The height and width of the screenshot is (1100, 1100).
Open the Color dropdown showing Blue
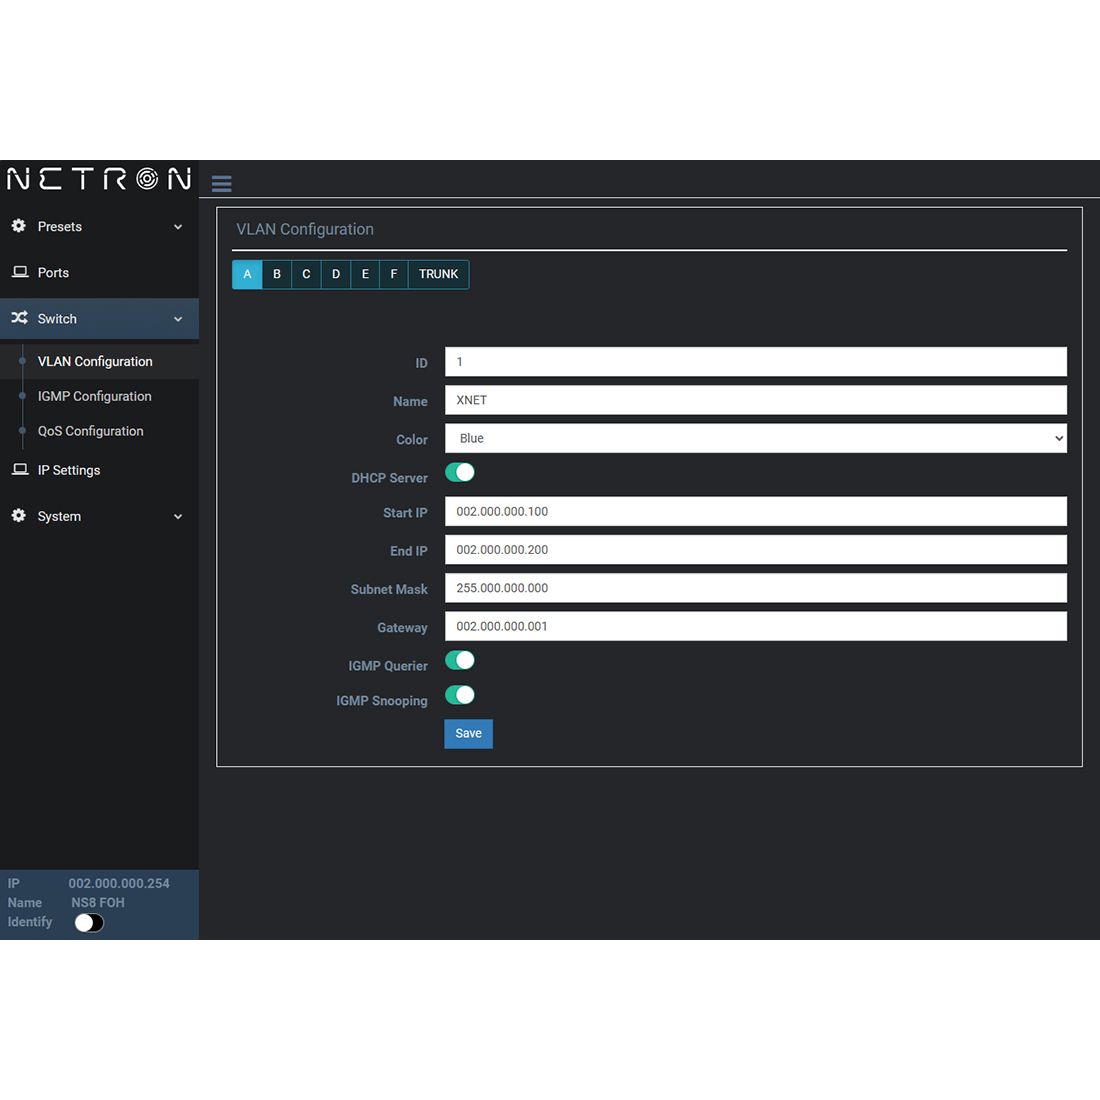coord(755,438)
